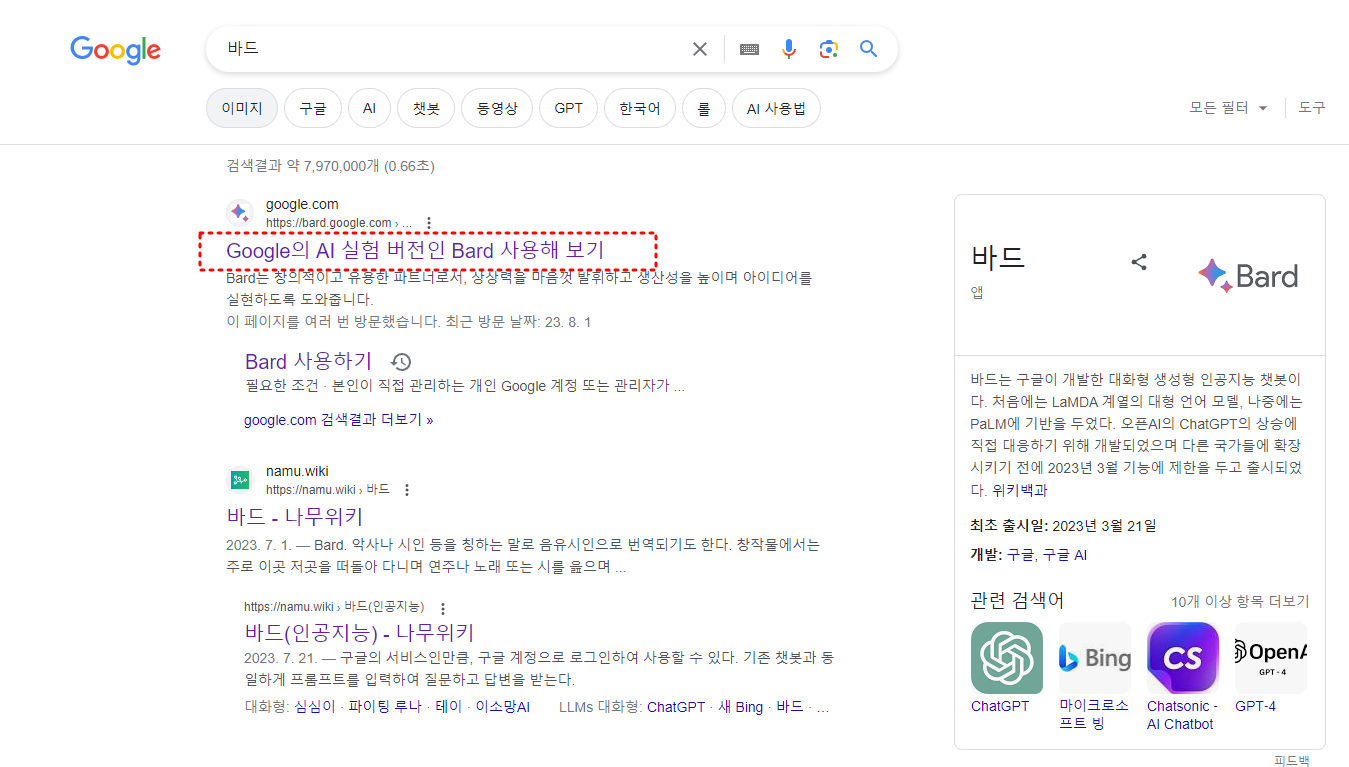Open 바드 link in LLMs 대화형 row
The image size is (1349, 767).
click(x=790, y=707)
